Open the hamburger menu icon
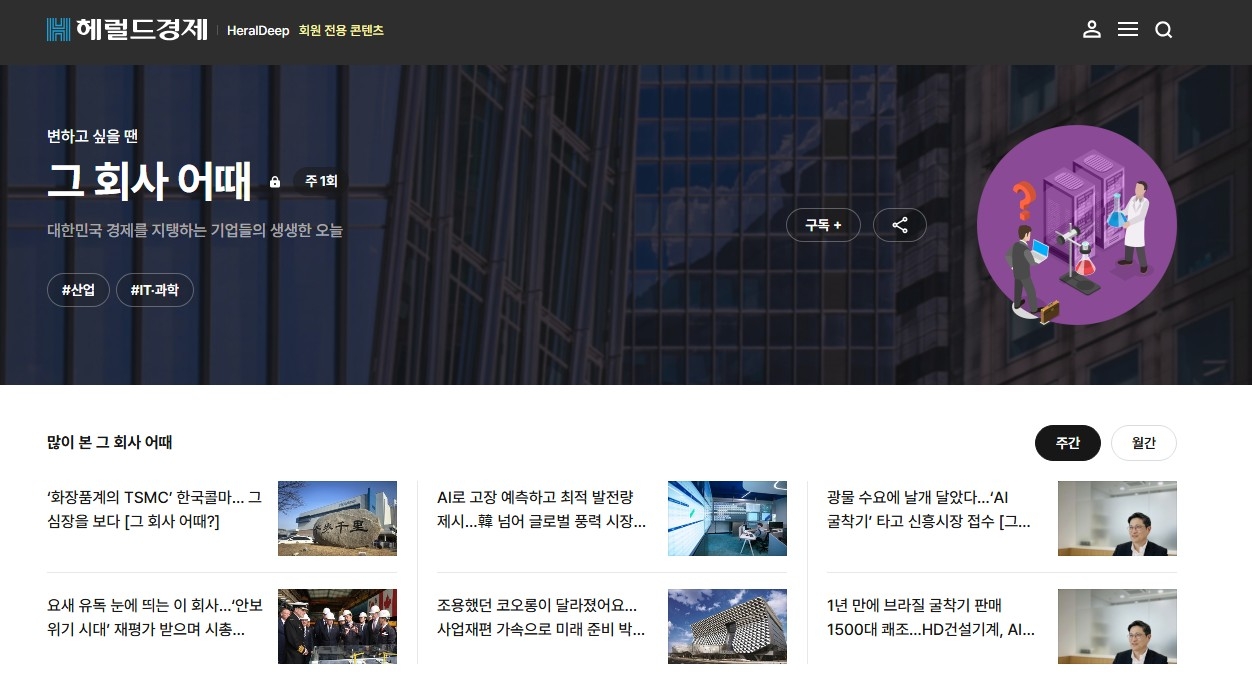This screenshot has height=692, width=1252. pyautogui.click(x=1128, y=30)
